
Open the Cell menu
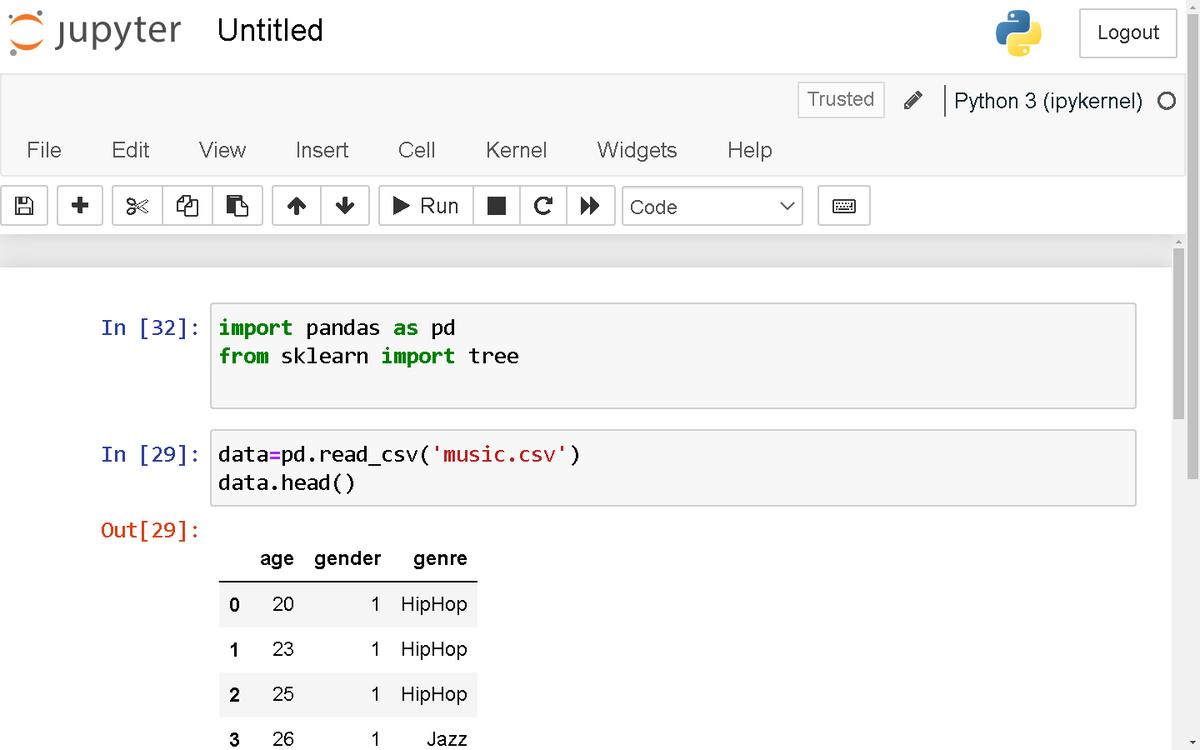[417, 150]
